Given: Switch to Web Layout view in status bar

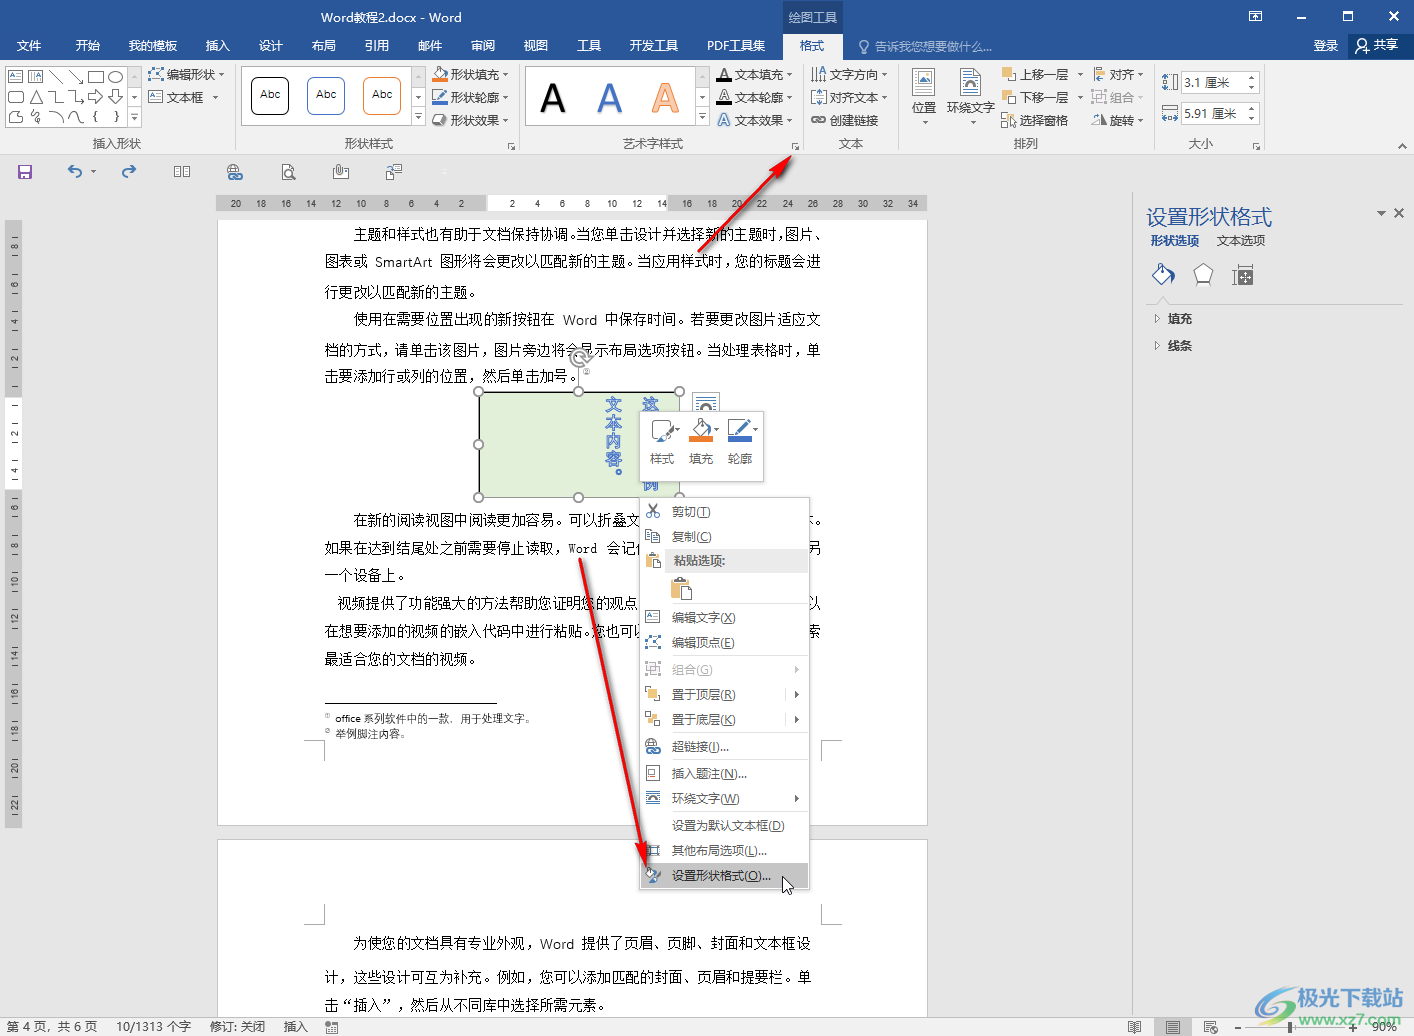Looking at the screenshot, I should click(x=1210, y=1027).
